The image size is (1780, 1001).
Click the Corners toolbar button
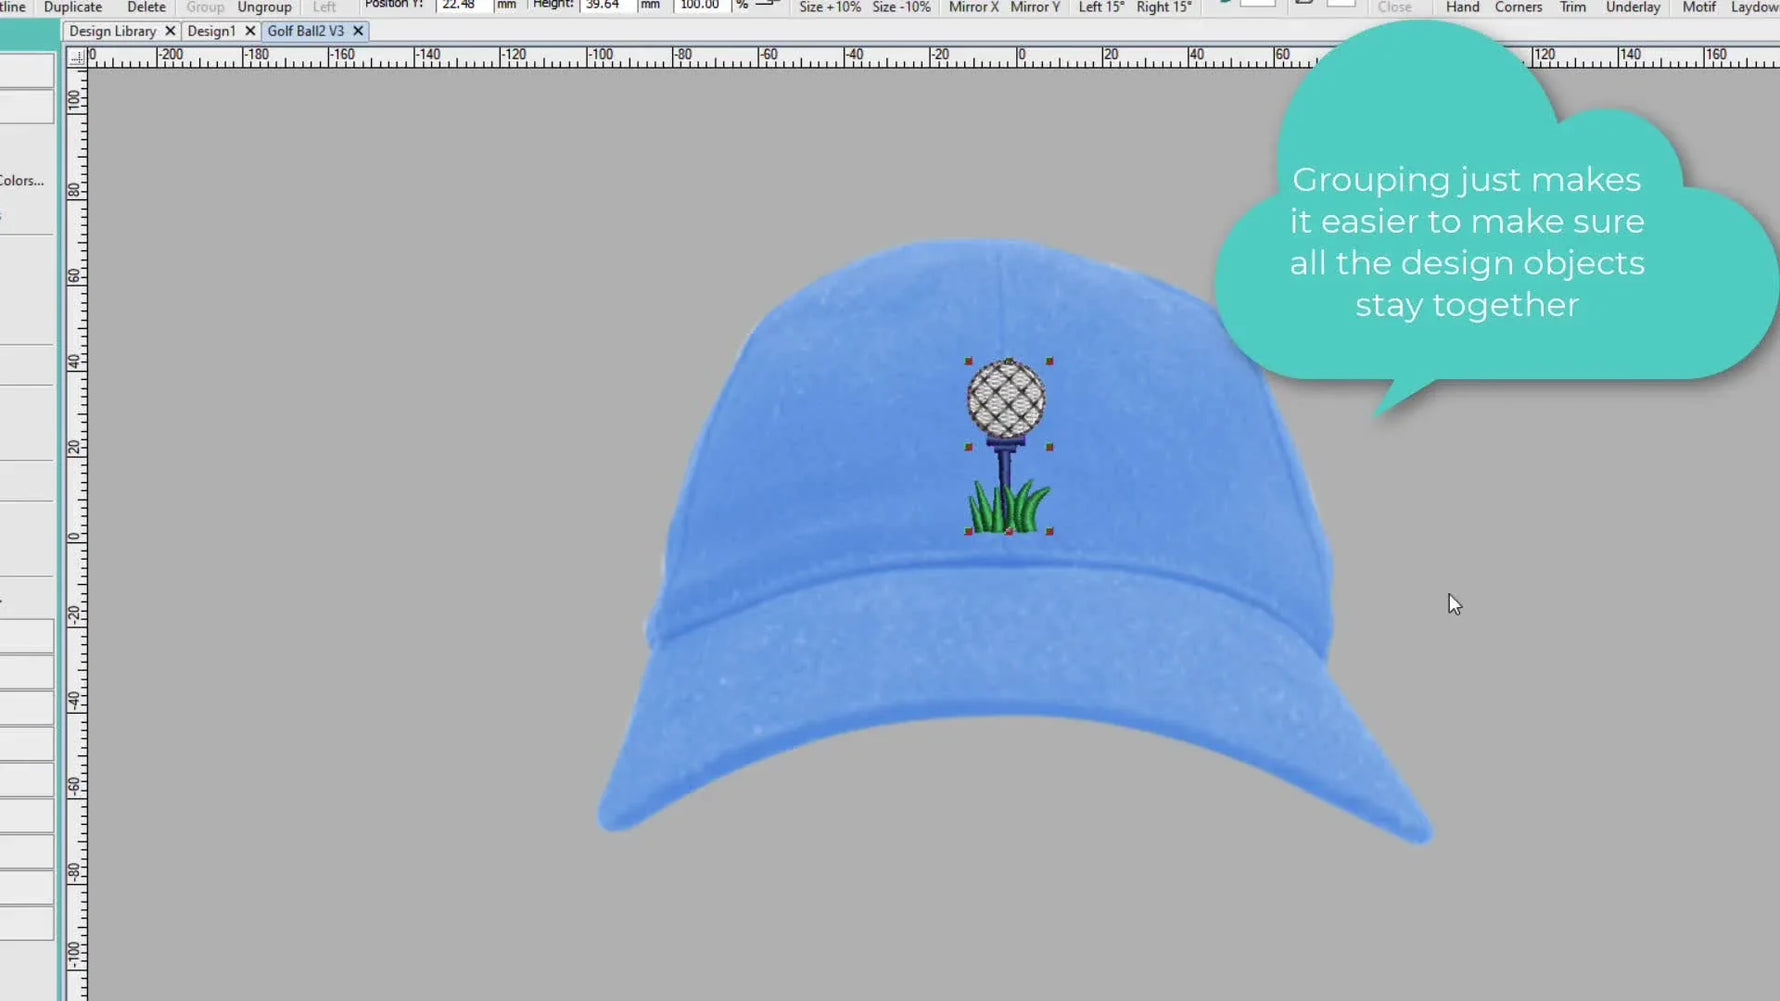[x=1518, y=7]
